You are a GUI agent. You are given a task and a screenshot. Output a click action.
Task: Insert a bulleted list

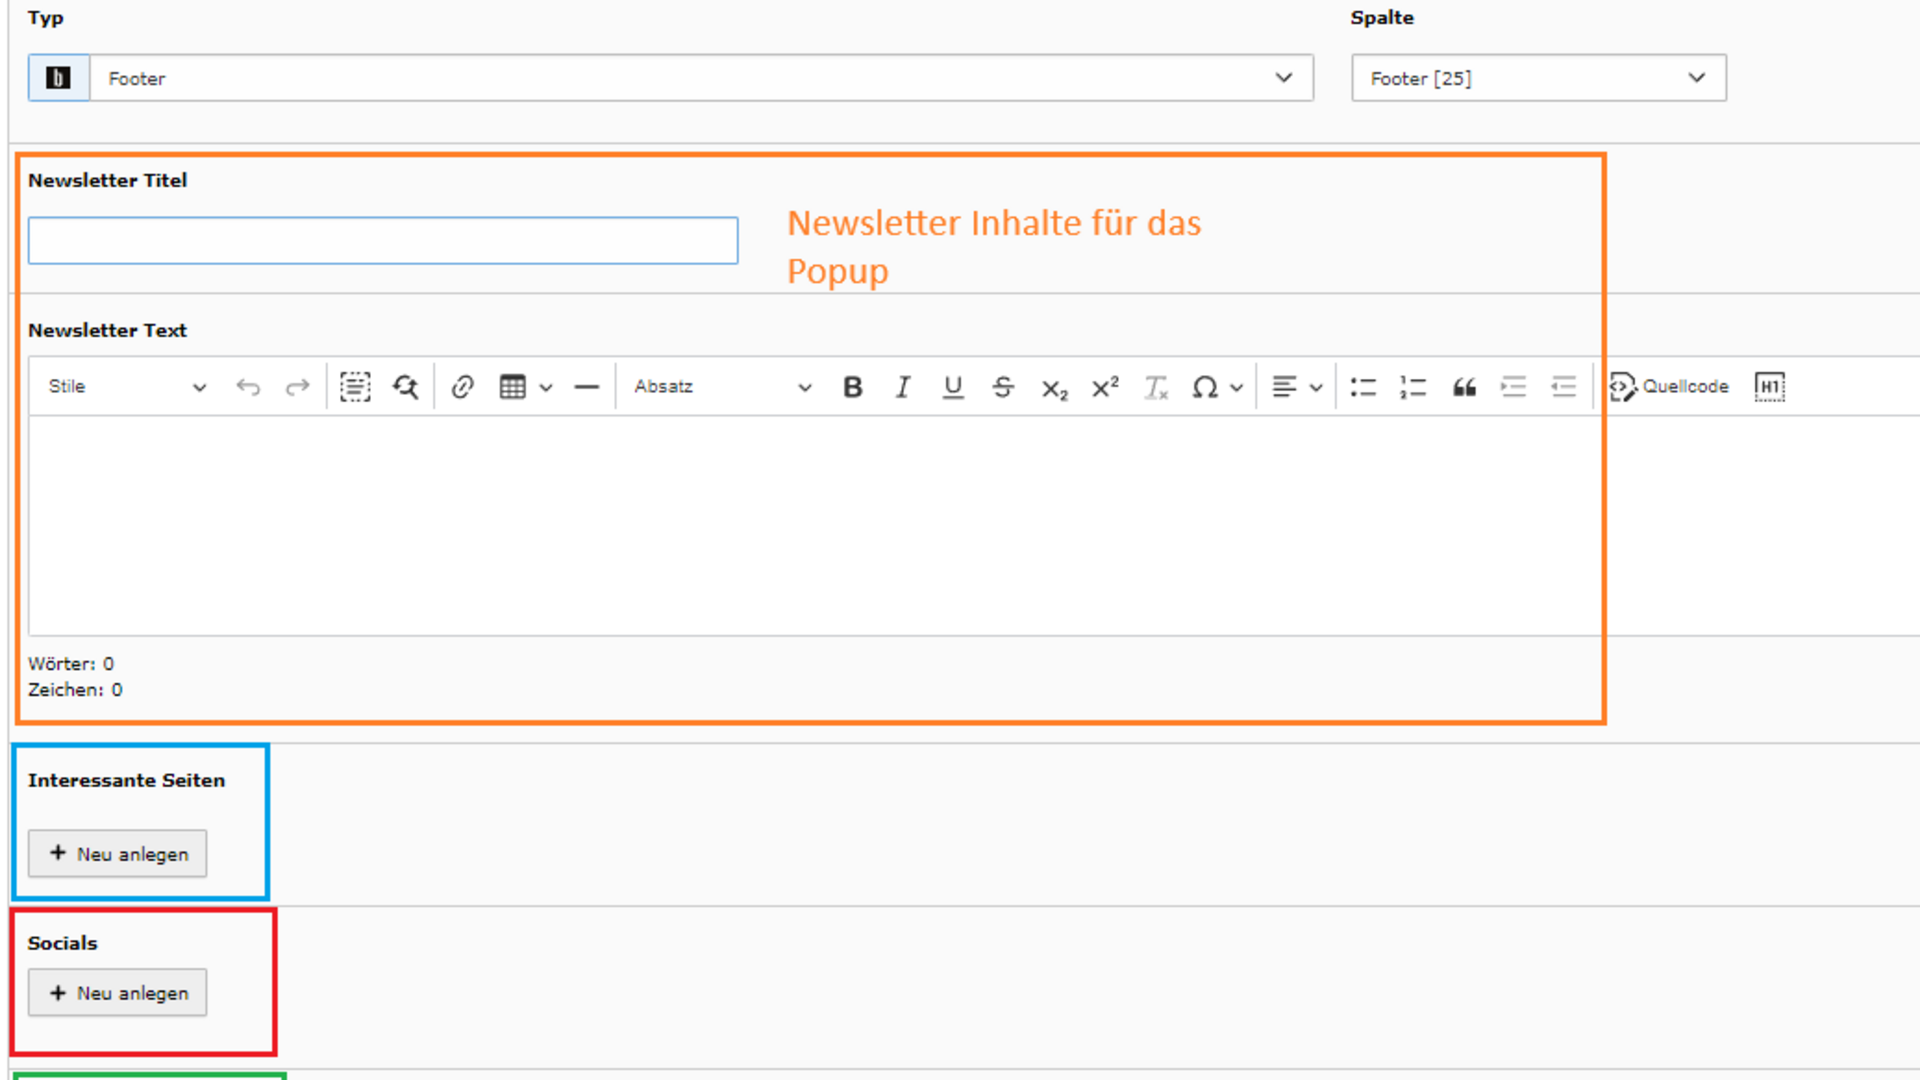coord(1363,387)
